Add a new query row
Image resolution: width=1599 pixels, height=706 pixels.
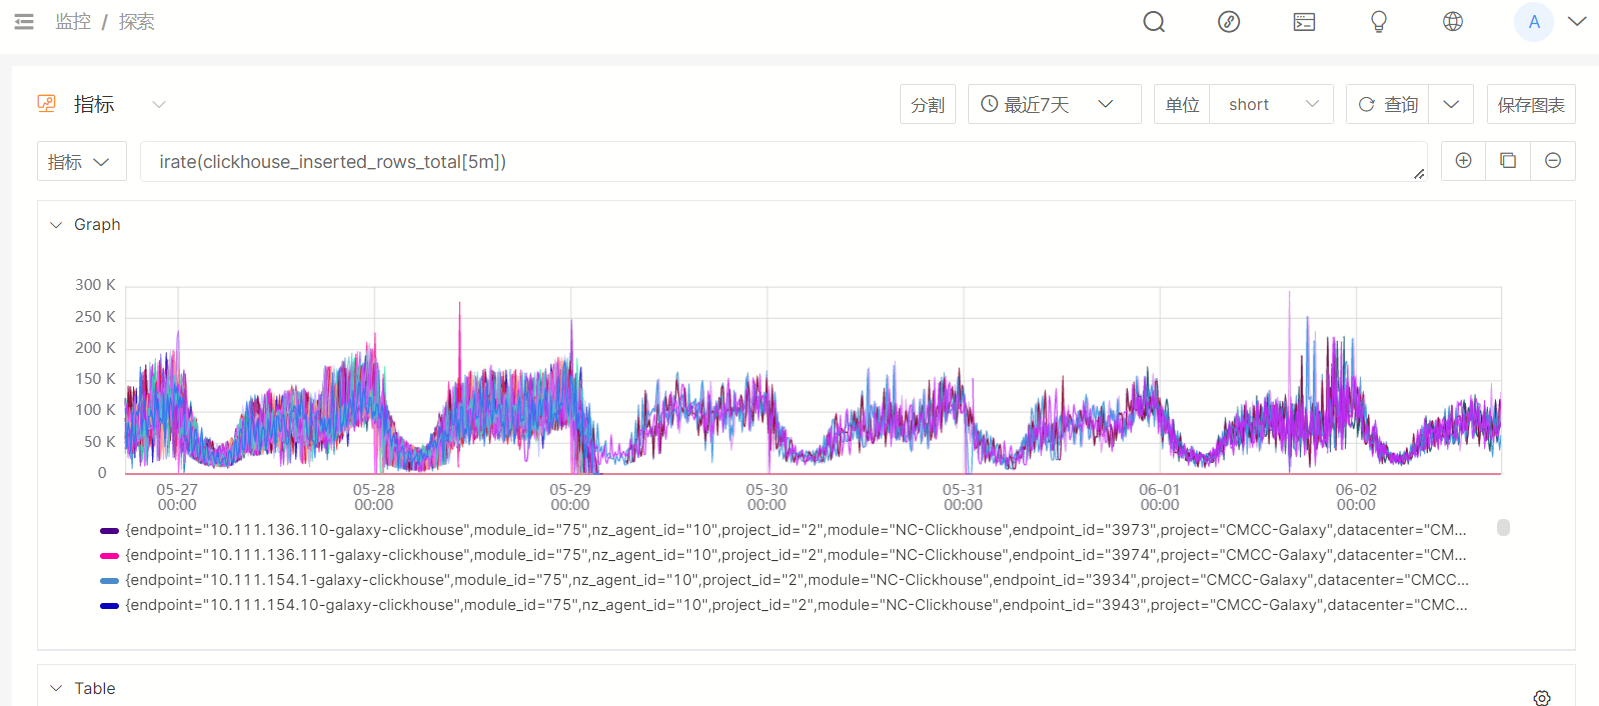coord(1463,161)
